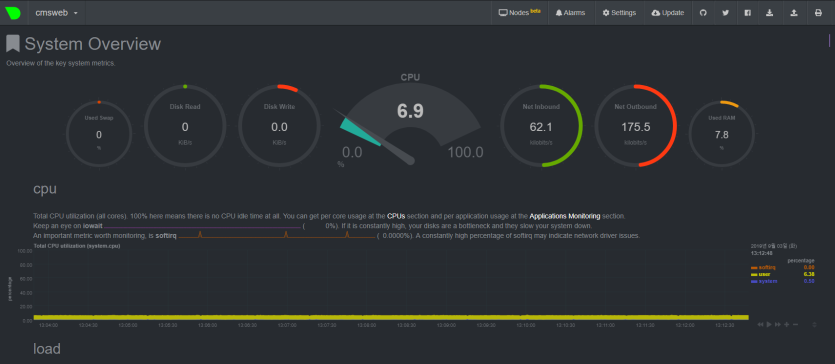Click the Disk Read gauge

coord(185,125)
